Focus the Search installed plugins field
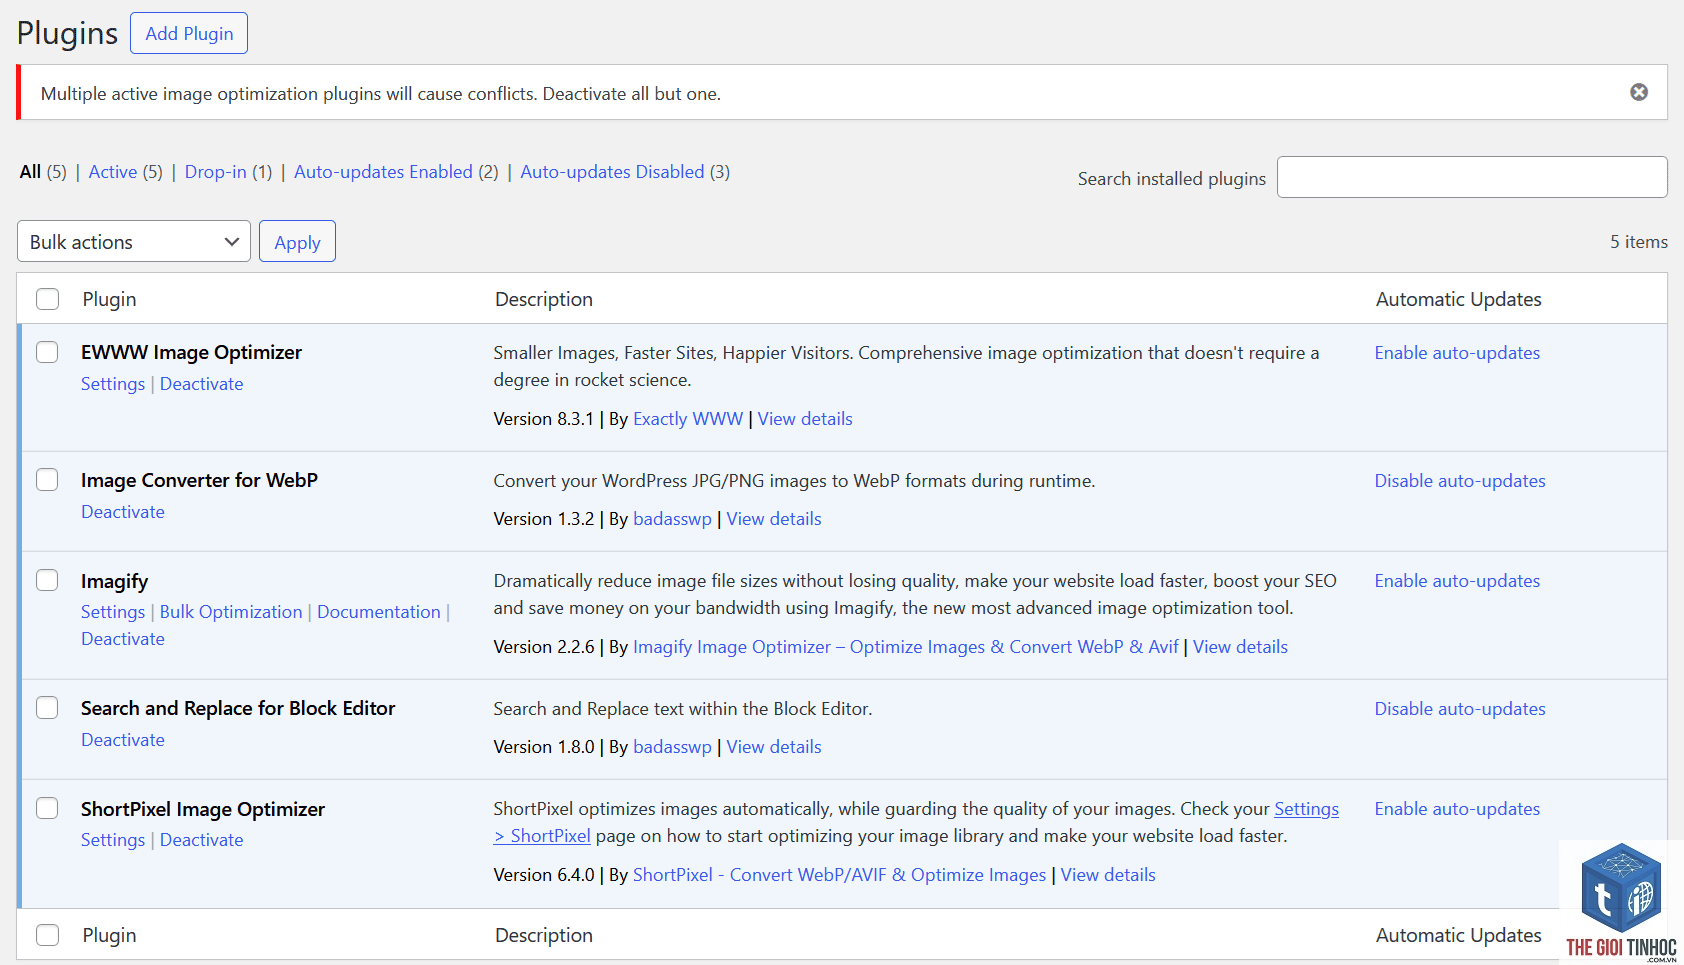 tap(1472, 177)
